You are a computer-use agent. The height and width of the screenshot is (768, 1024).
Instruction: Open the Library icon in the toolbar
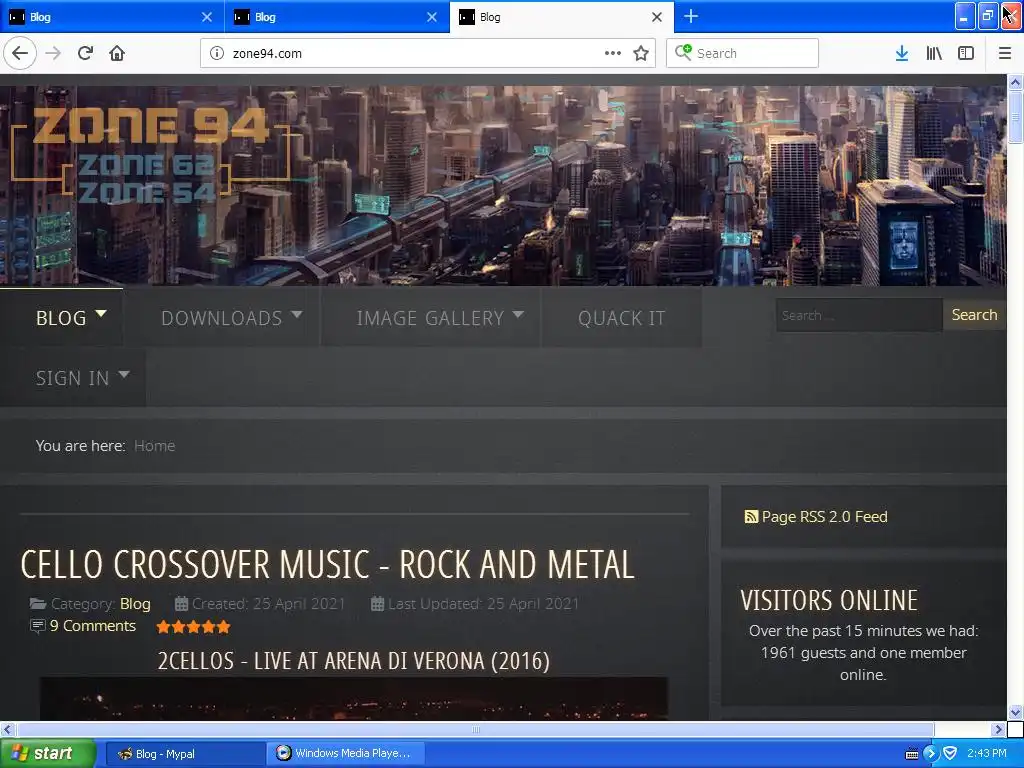point(934,53)
